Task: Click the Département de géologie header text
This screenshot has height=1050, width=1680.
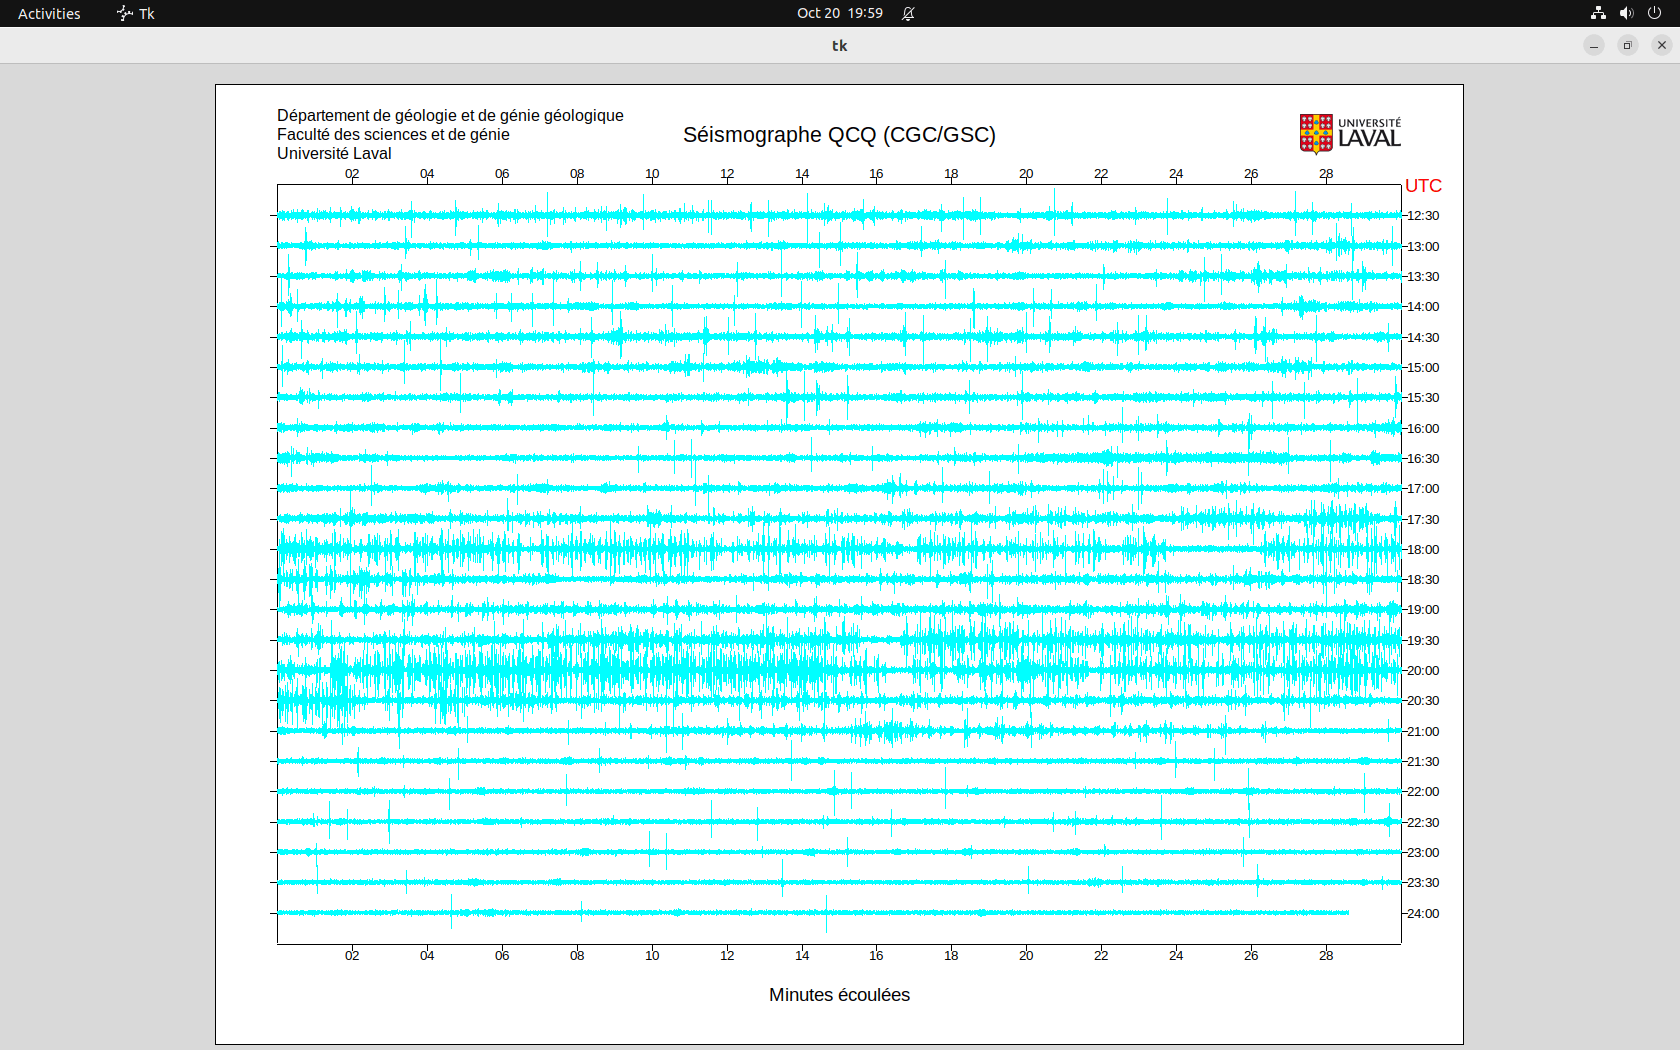Action: tap(450, 116)
